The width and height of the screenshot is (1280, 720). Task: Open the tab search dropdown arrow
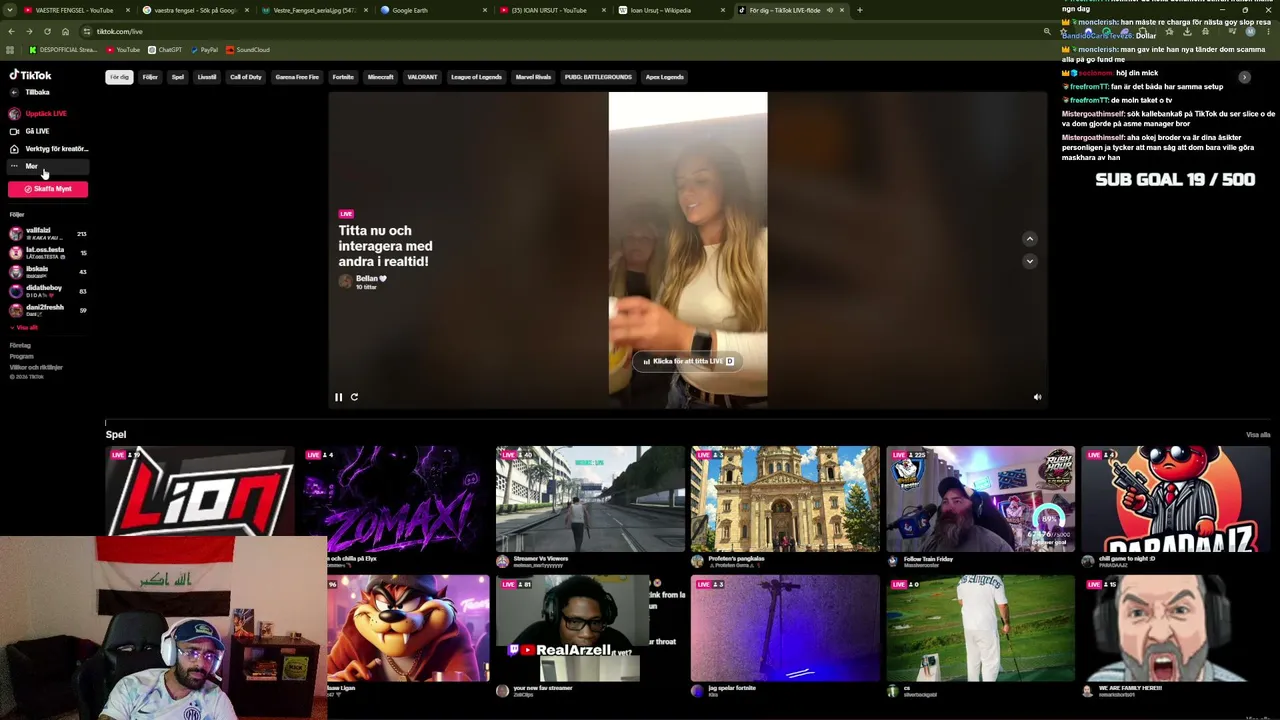(11, 10)
